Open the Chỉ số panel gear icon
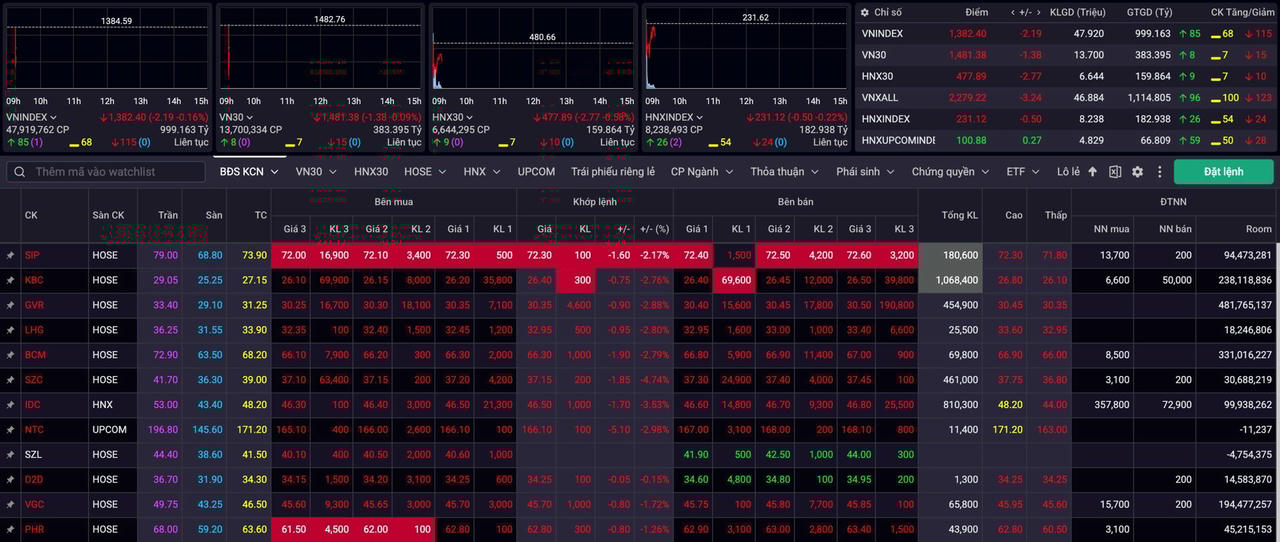Viewport: 1280px width, 542px height. [x=863, y=12]
